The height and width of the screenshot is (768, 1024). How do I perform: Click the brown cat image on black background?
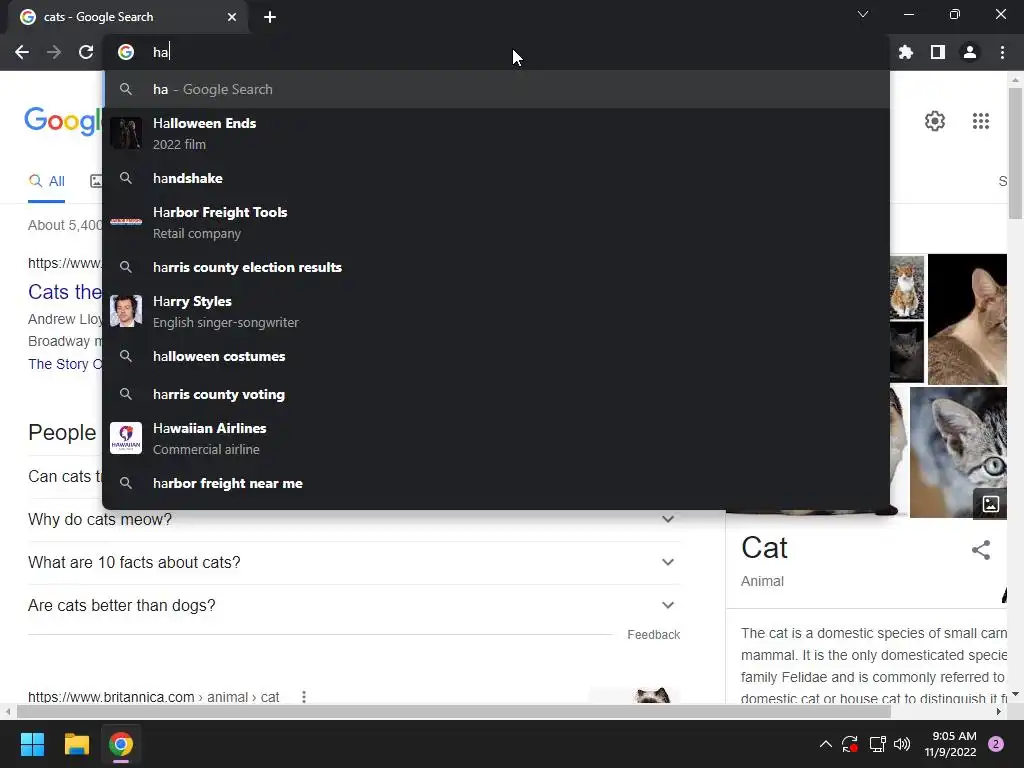point(967,319)
